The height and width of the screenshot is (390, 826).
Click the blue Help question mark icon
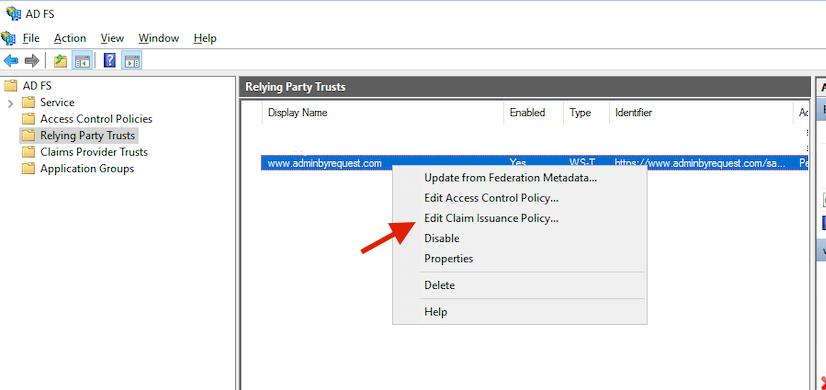110,61
